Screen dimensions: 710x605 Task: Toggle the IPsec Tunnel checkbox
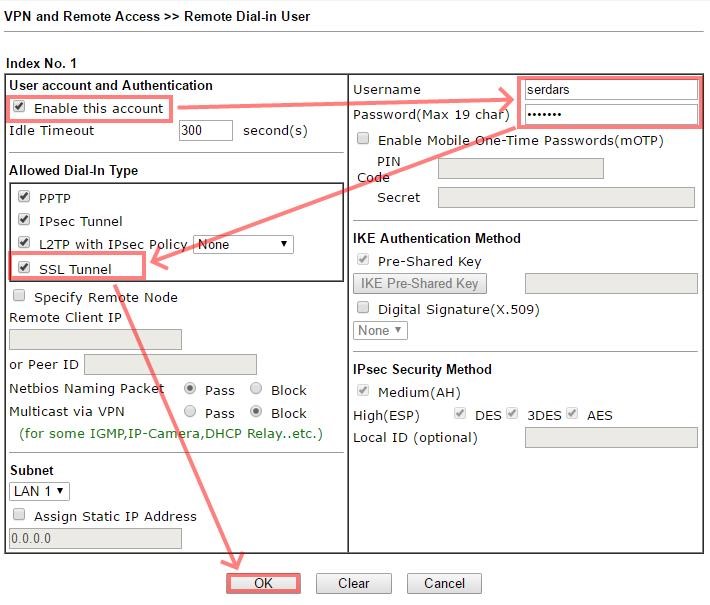25,220
